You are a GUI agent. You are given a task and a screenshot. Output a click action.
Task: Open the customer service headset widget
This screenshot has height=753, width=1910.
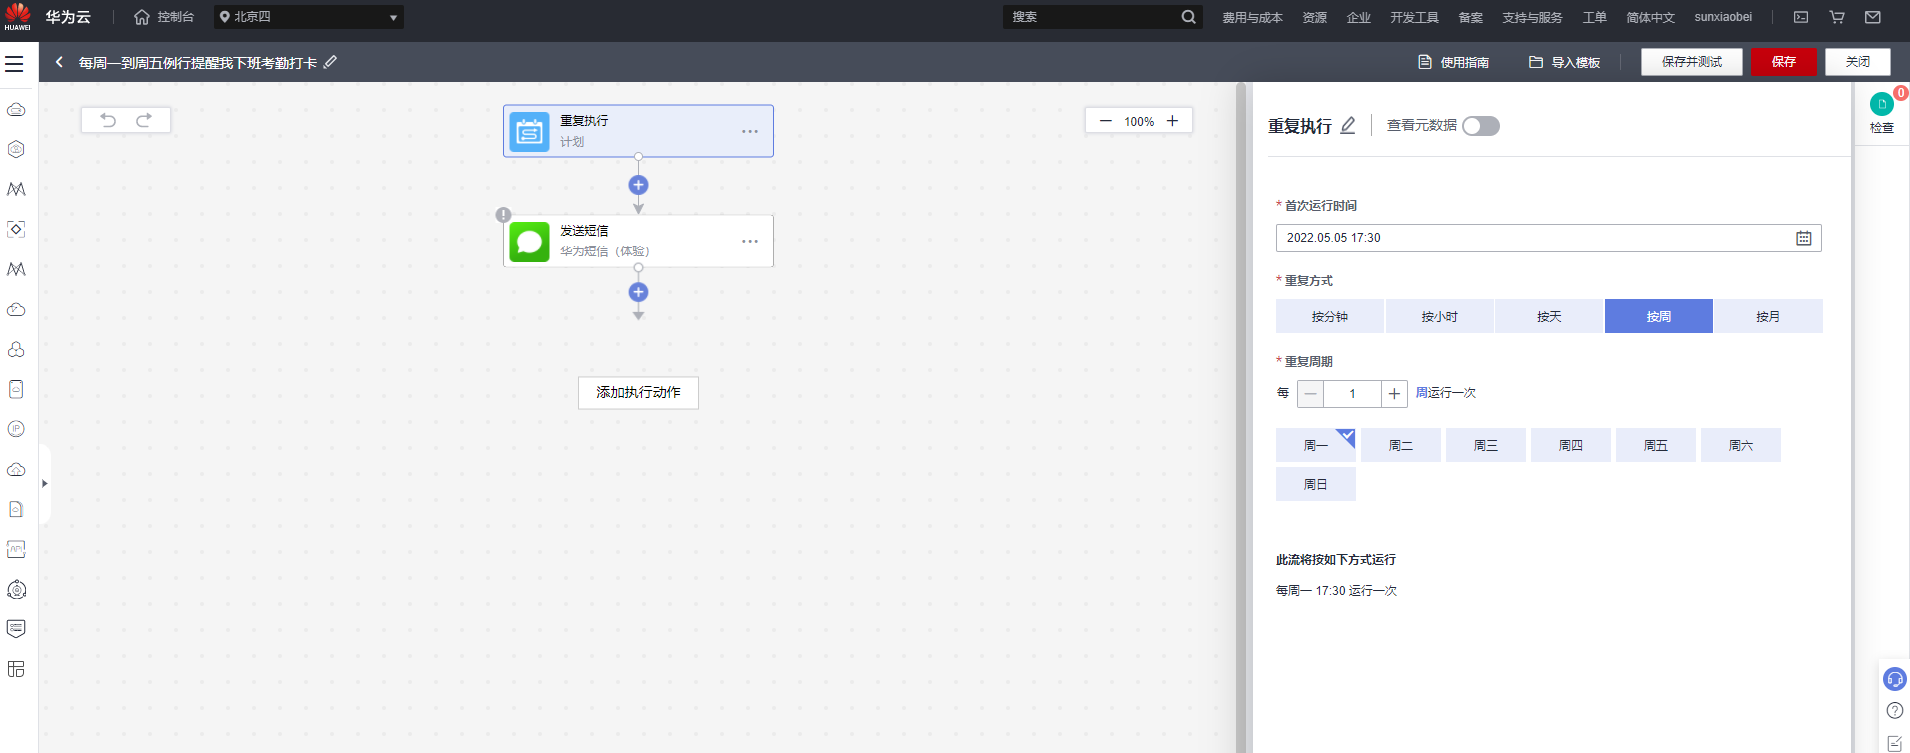pyautogui.click(x=1895, y=679)
